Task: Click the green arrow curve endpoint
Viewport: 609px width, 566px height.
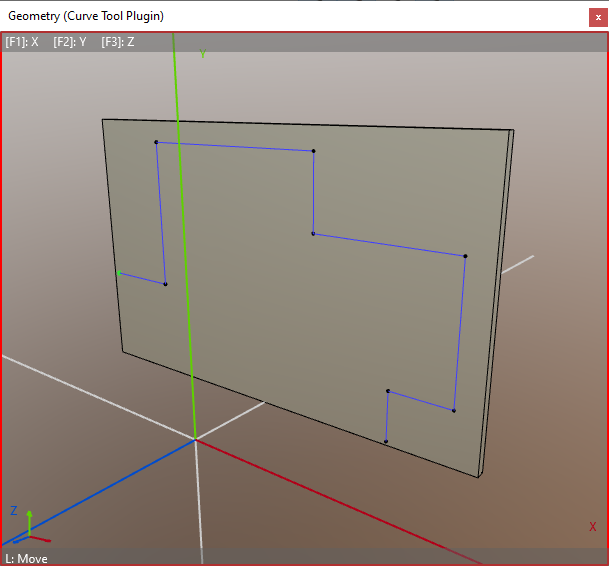Action: 120,273
